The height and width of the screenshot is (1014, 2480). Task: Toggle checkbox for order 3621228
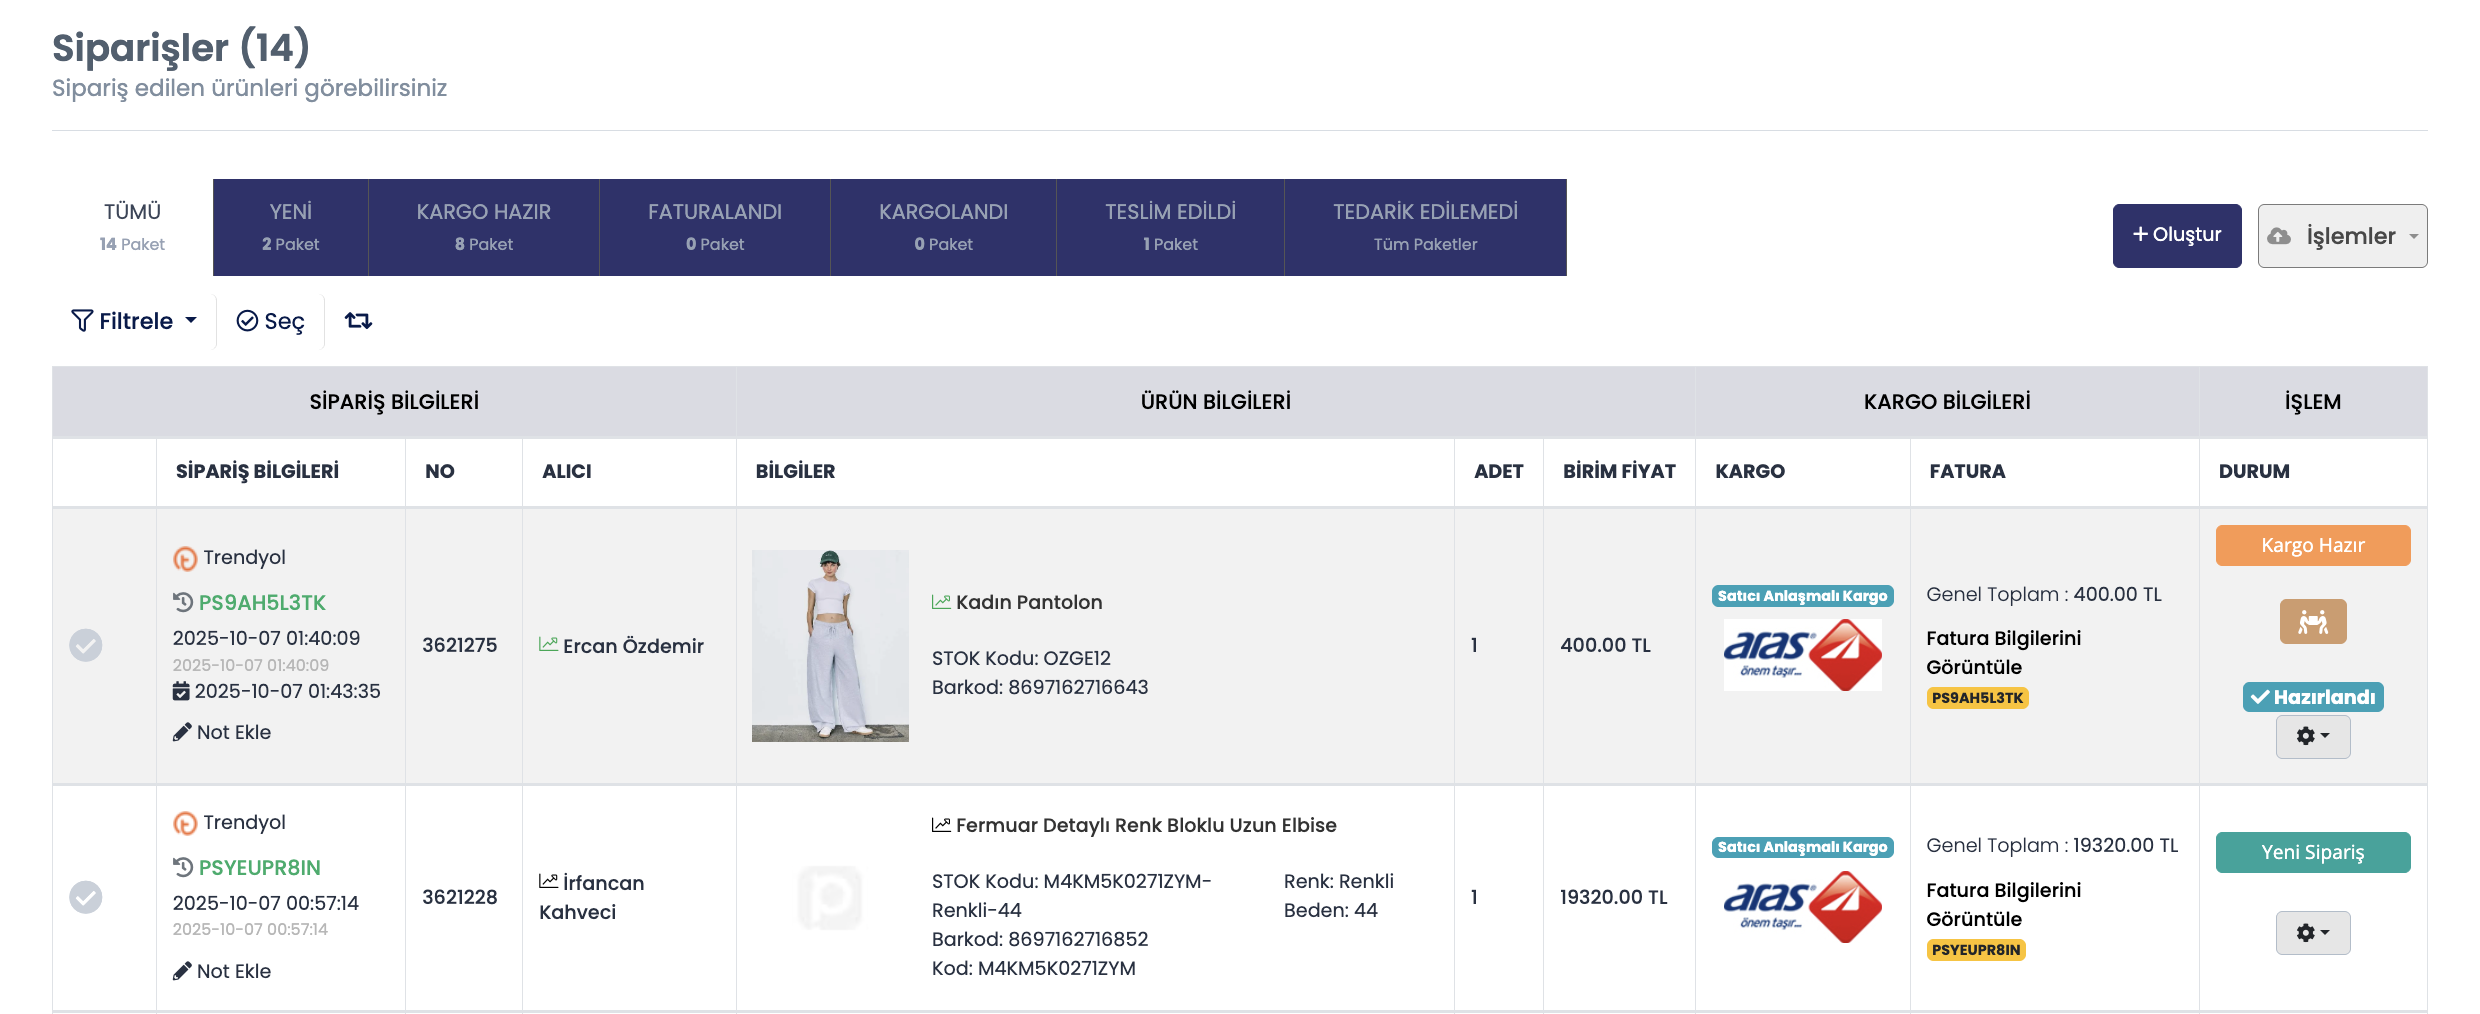(86, 897)
